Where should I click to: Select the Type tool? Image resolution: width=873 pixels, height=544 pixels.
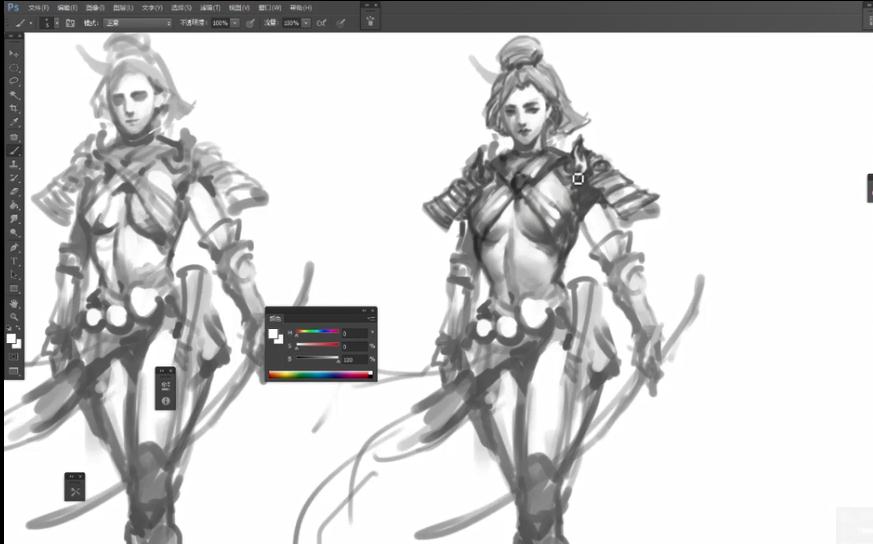point(14,261)
